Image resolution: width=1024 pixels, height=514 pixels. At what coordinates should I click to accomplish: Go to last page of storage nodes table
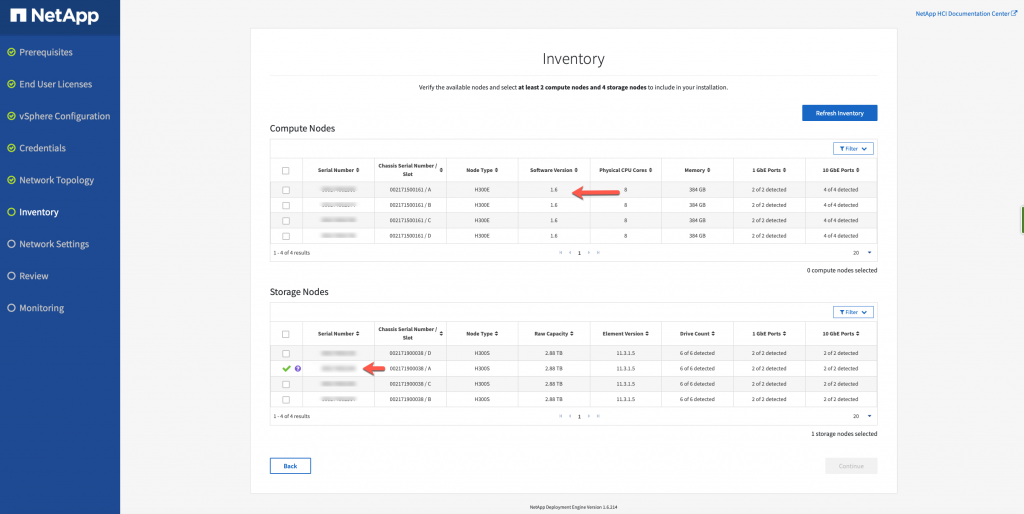point(598,416)
